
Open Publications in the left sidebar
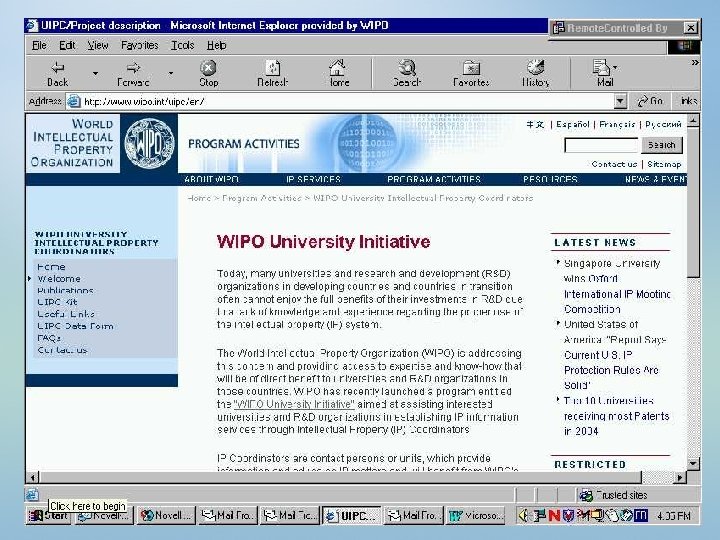pos(65,291)
